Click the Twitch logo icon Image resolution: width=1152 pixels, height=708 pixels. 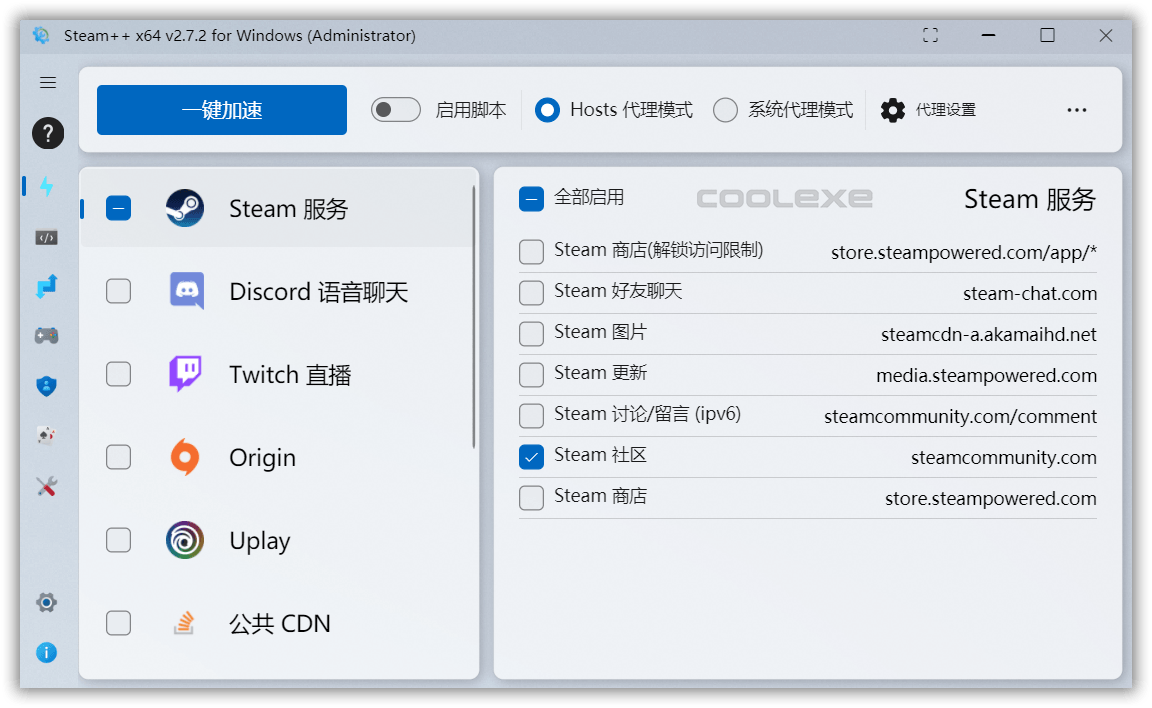pos(185,374)
